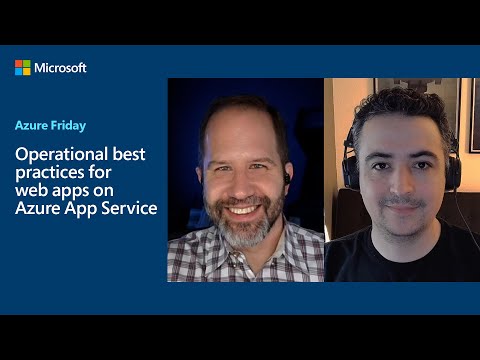Screen dimensions: 480x360
Task: Click the title 'Operational best practices for web apps'
Action: (86, 181)
